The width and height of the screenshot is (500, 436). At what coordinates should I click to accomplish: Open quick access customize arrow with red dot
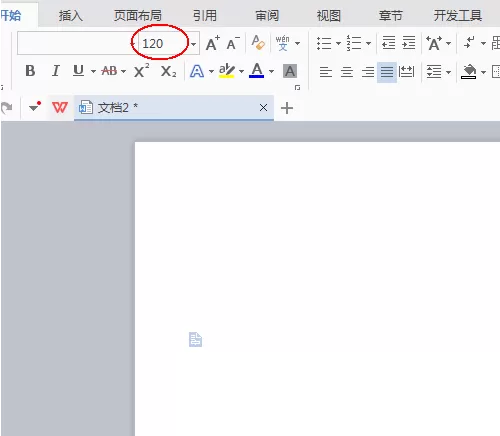[x=34, y=107]
